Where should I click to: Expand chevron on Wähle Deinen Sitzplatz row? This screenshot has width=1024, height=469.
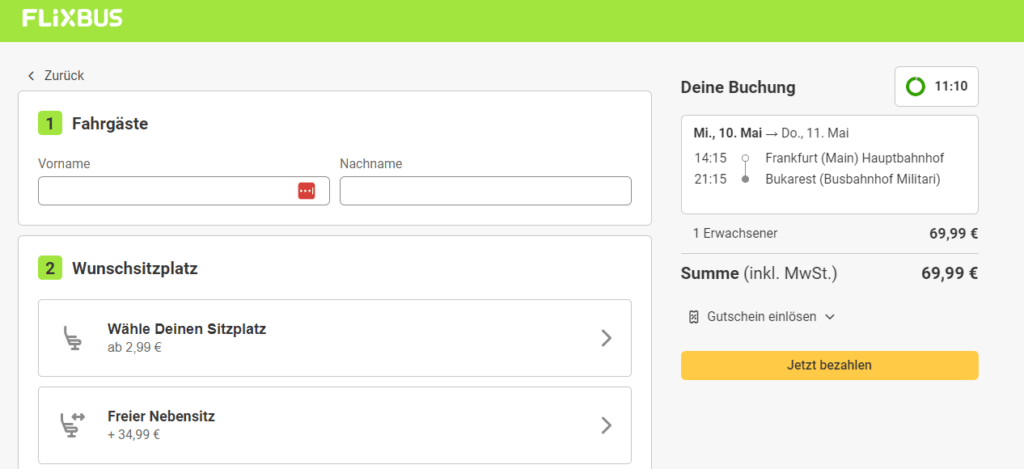coord(606,338)
